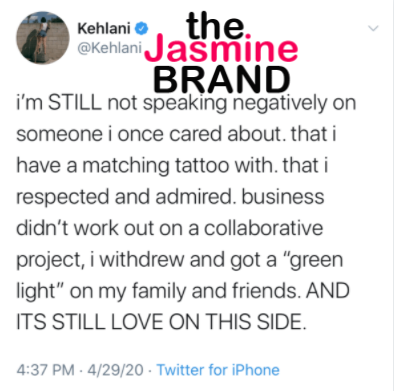Click the phrase "someone i once cared about"
Image resolution: width=394 pixels, height=391 pixels.
pos(151,134)
